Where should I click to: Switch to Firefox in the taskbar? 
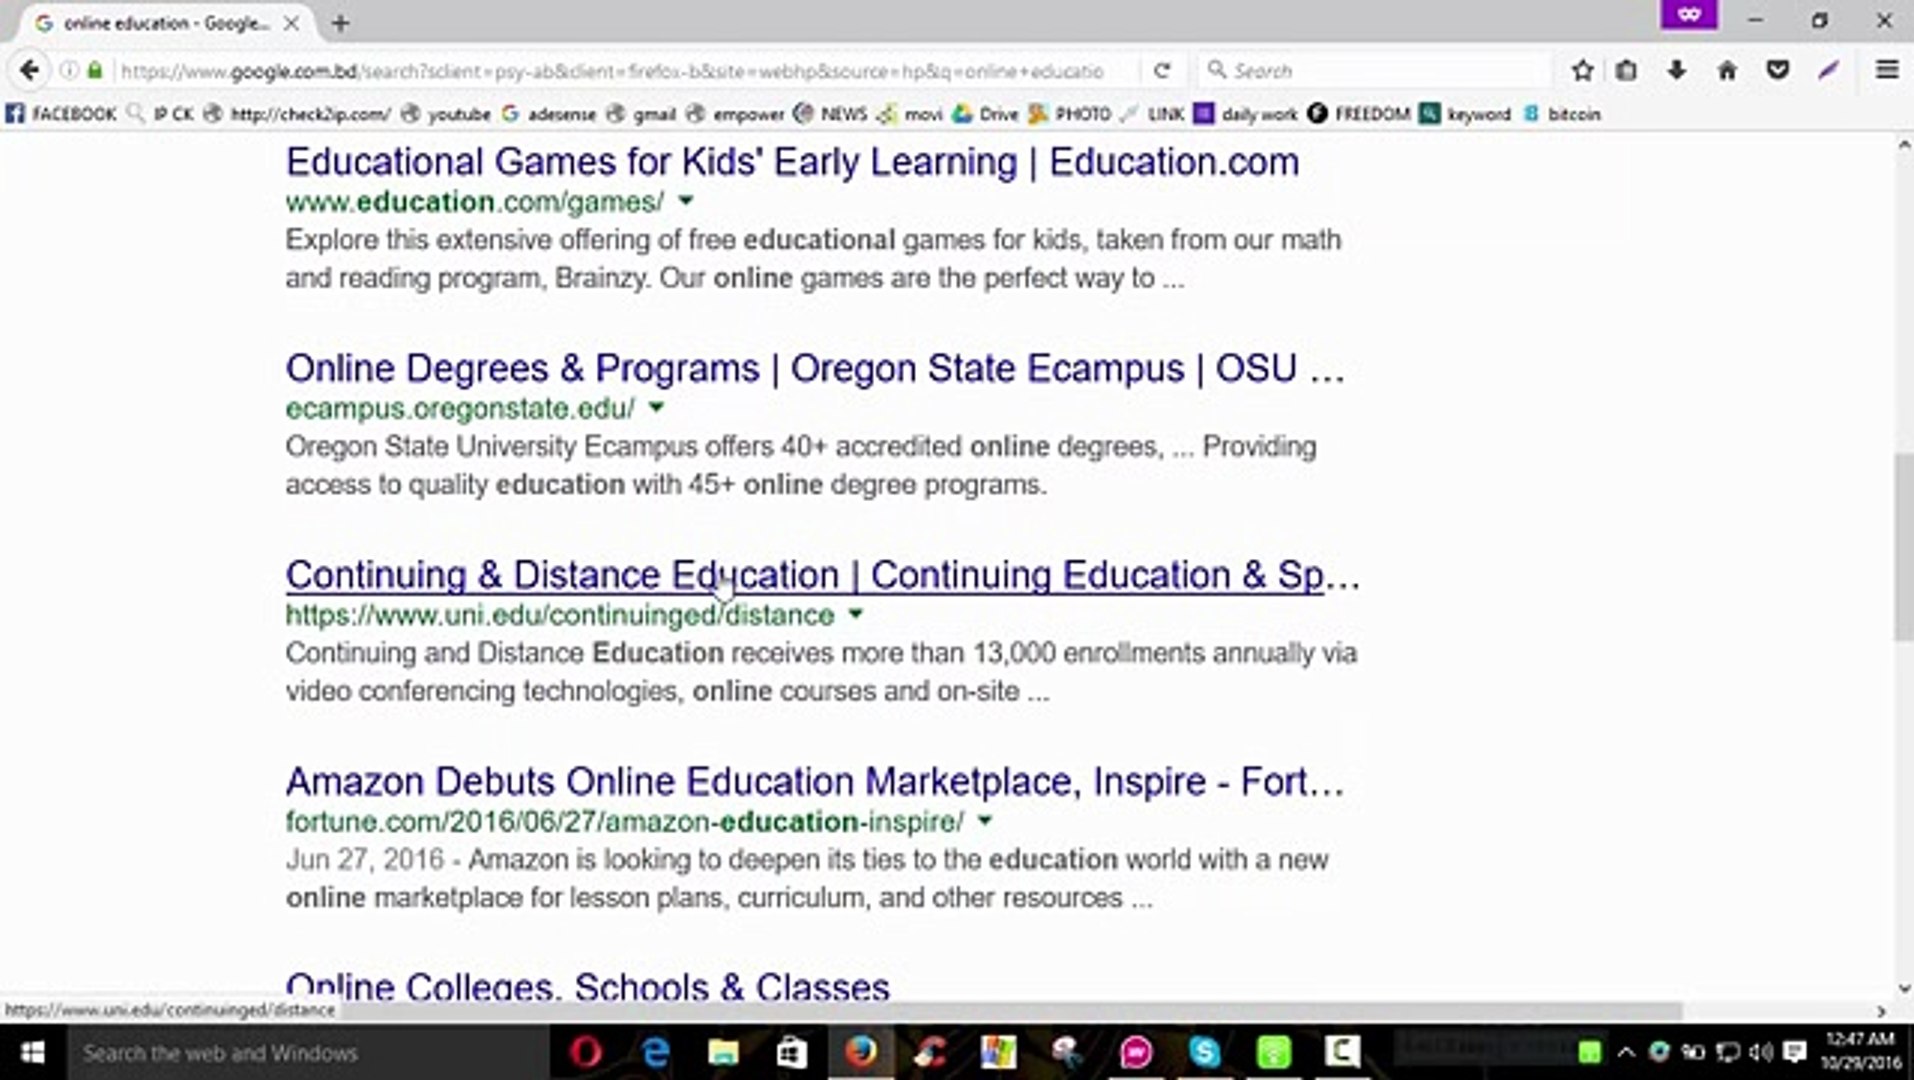point(860,1052)
